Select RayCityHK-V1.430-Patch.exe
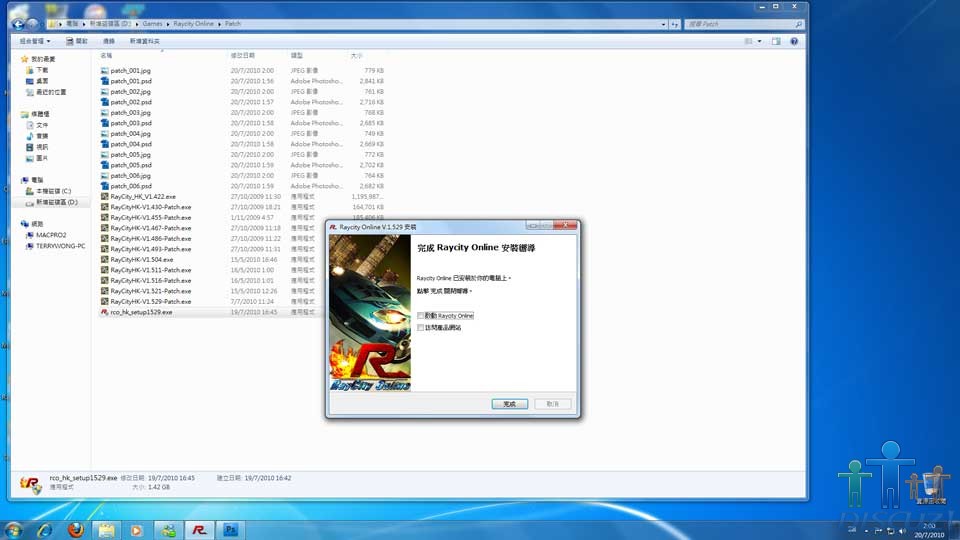The width and height of the screenshot is (960, 540). [x=151, y=207]
